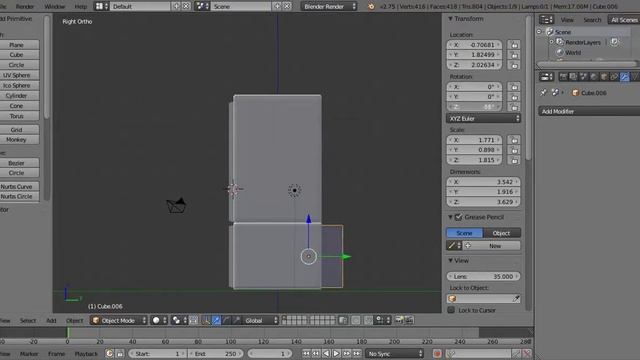Add a Cylinder primitive
640x360 pixels.
(17, 96)
